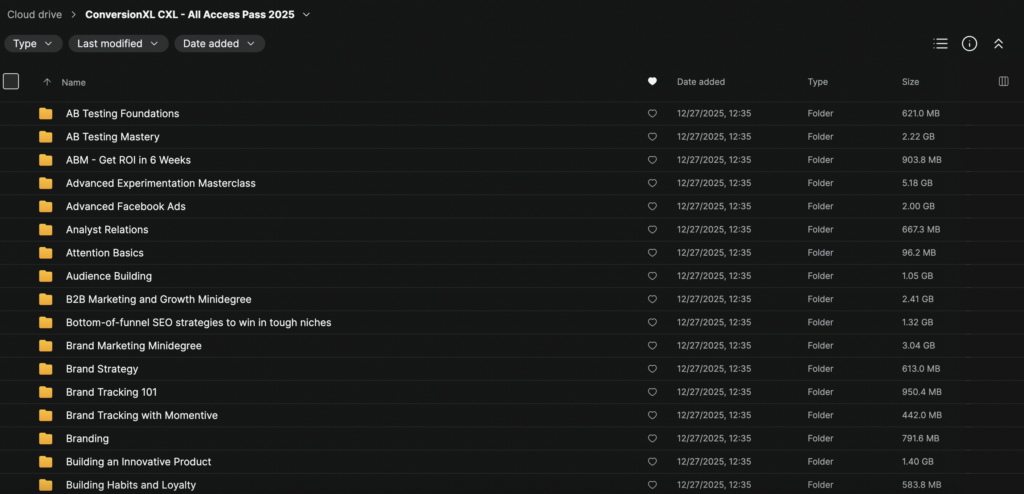The image size is (1024, 494).
Task: Sort by the Size column header
Action: click(x=910, y=82)
